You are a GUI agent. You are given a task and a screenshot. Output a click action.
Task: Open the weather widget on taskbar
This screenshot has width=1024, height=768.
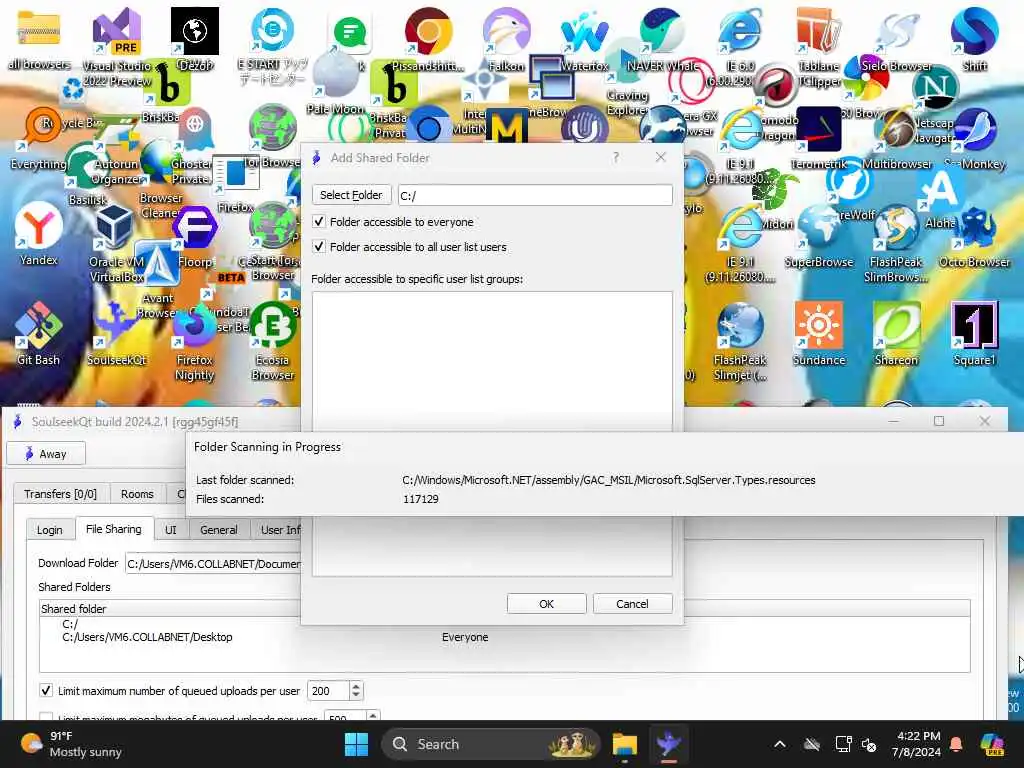pos(71,744)
